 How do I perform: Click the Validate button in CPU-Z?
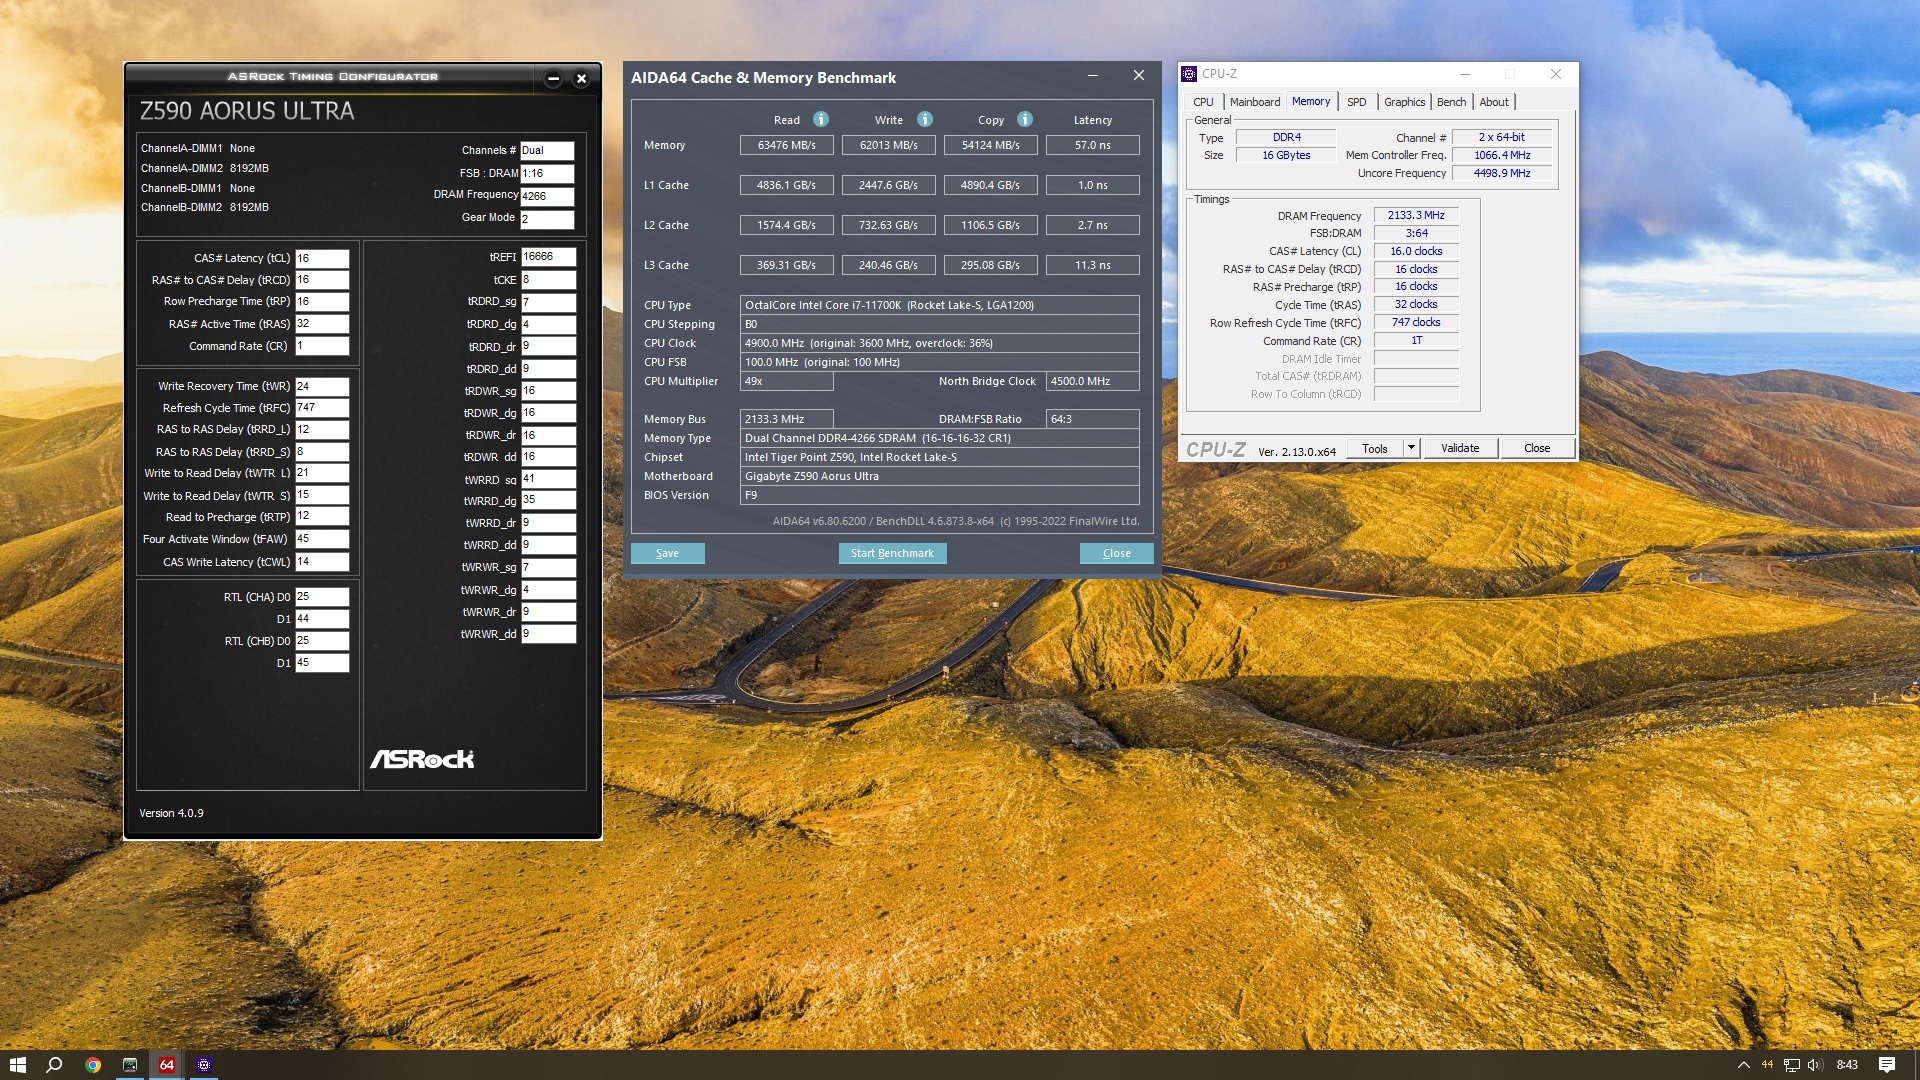(x=1459, y=448)
